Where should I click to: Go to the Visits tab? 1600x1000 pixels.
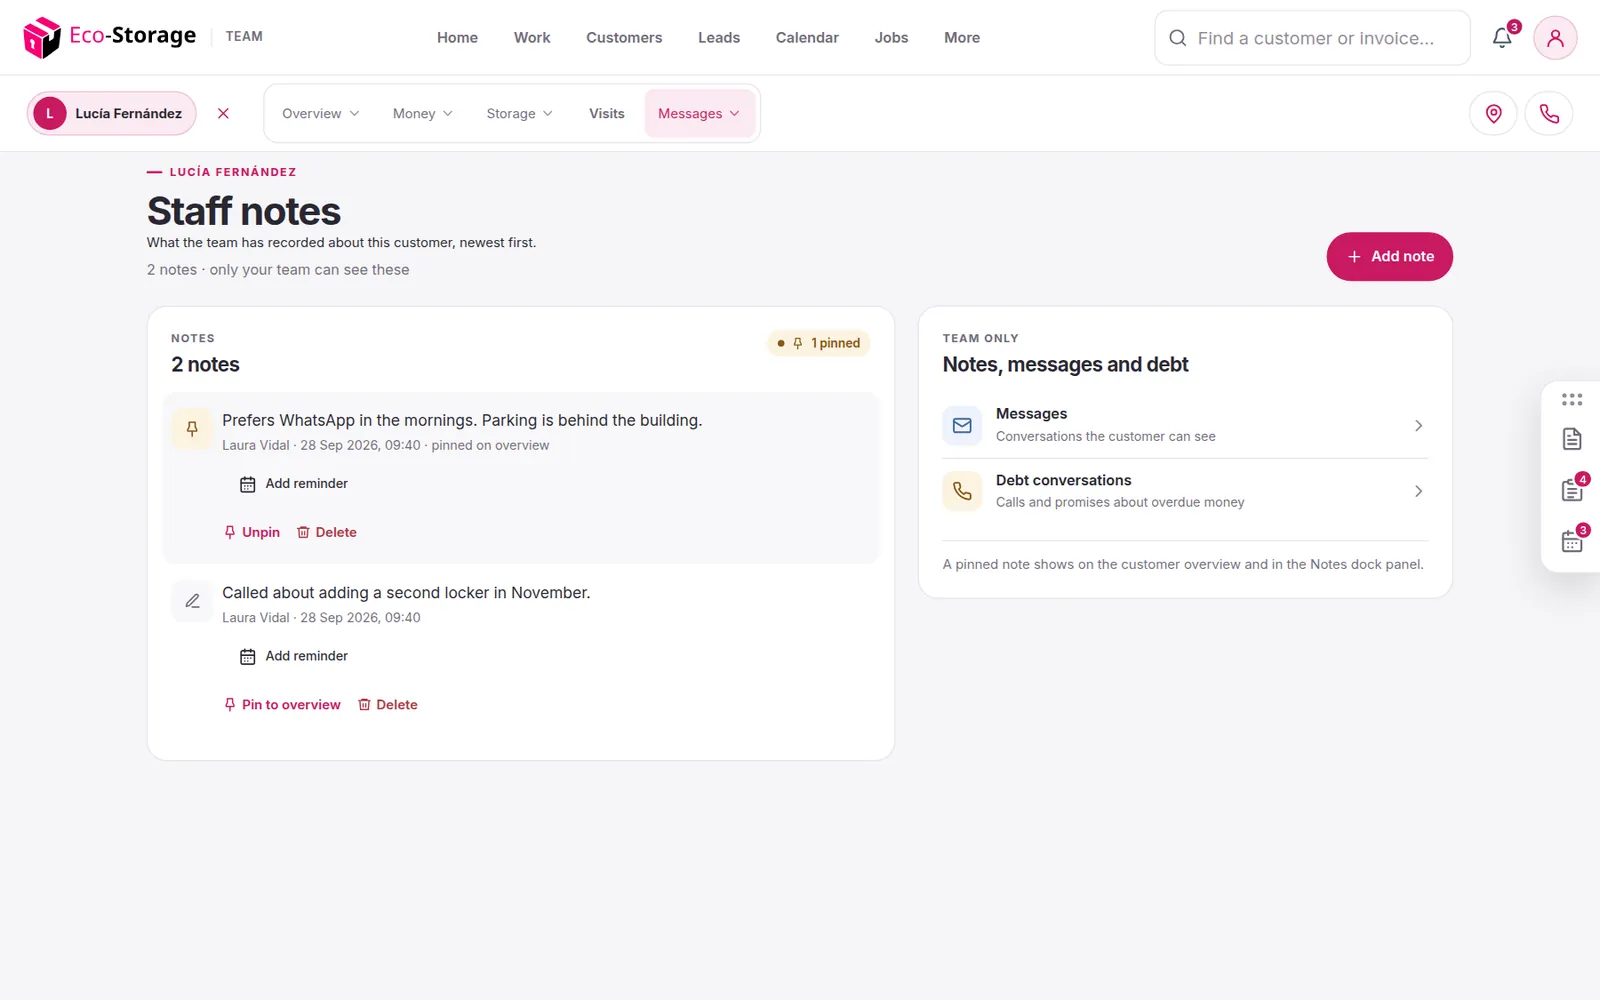(x=607, y=114)
